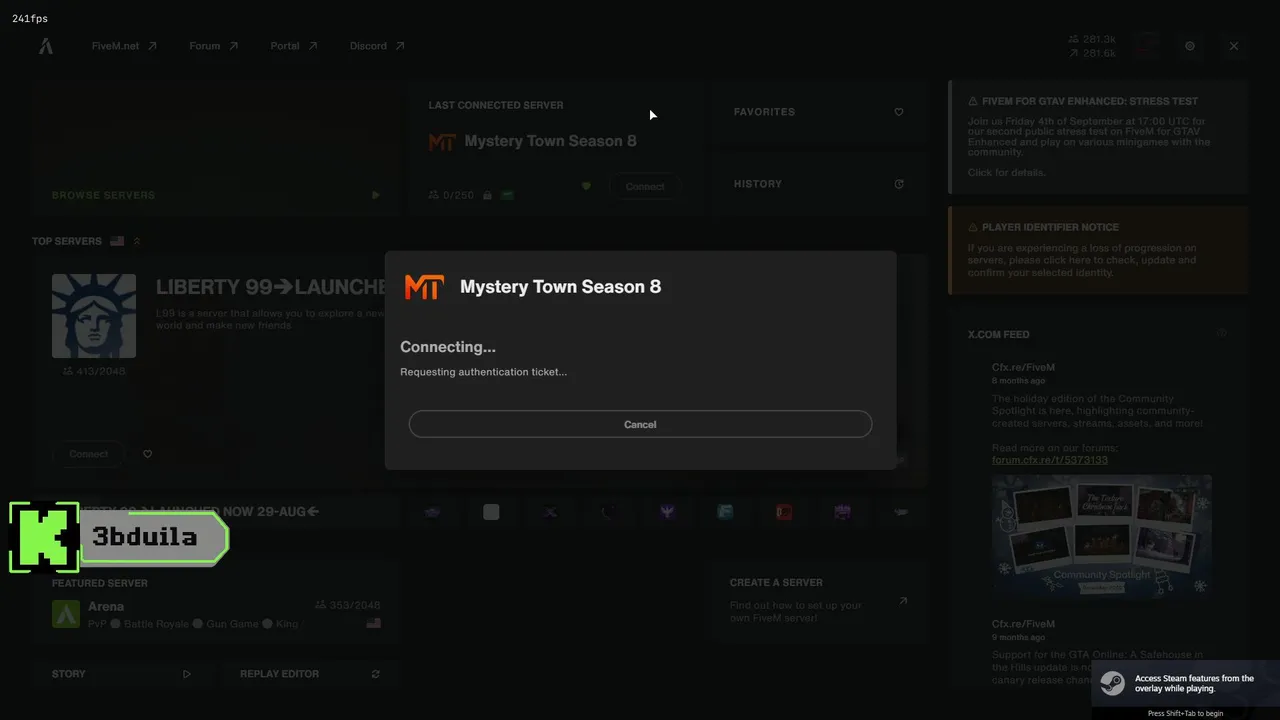Click the arrow icon in the Create a Server card
Image resolution: width=1280 pixels, height=720 pixels.
903,601
